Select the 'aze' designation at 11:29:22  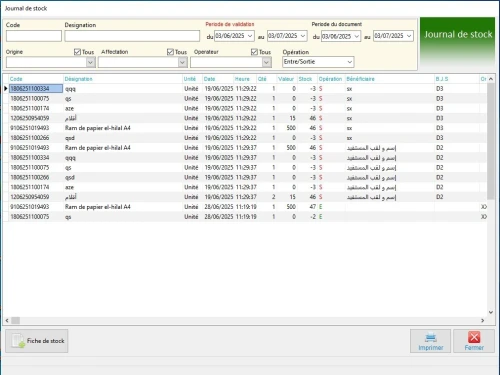click(69, 108)
